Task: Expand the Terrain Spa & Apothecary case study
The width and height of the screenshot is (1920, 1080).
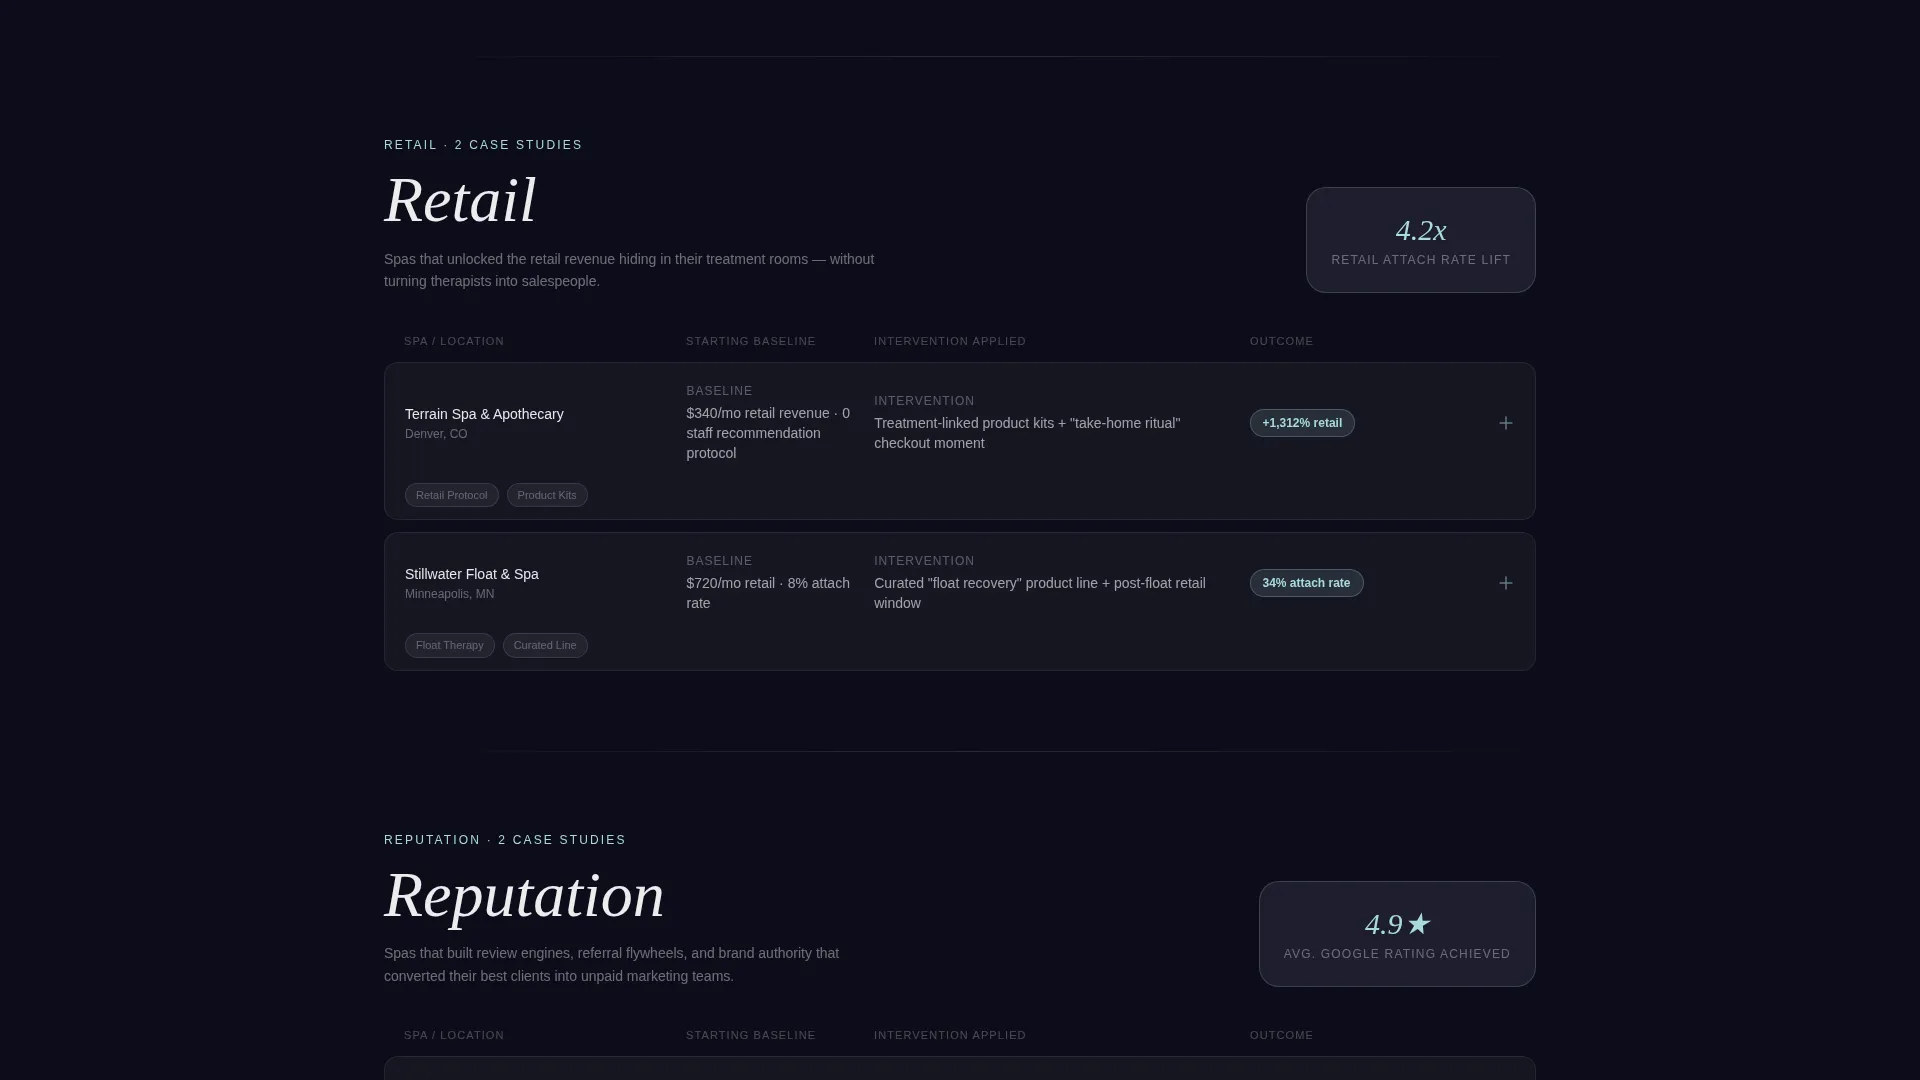Action: (x=1505, y=423)
